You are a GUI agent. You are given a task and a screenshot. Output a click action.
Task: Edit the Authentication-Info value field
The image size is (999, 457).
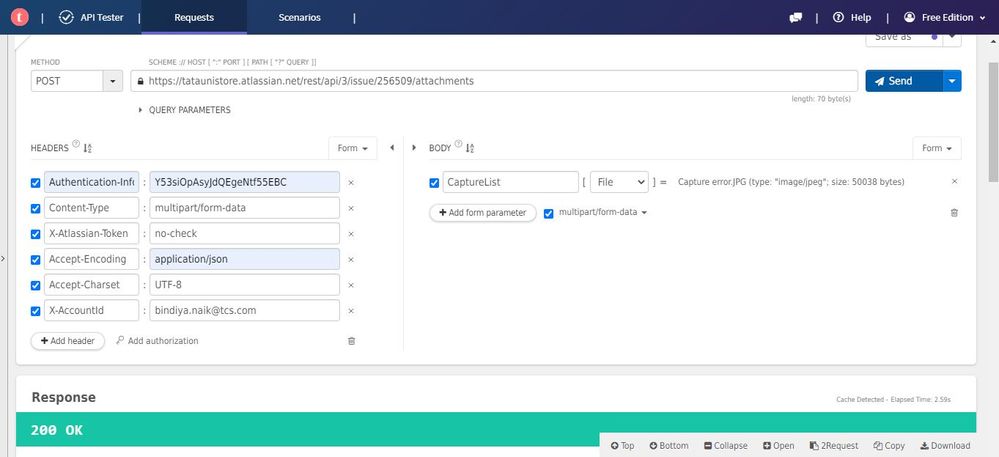pyautogui.click(x=245, y=182)
